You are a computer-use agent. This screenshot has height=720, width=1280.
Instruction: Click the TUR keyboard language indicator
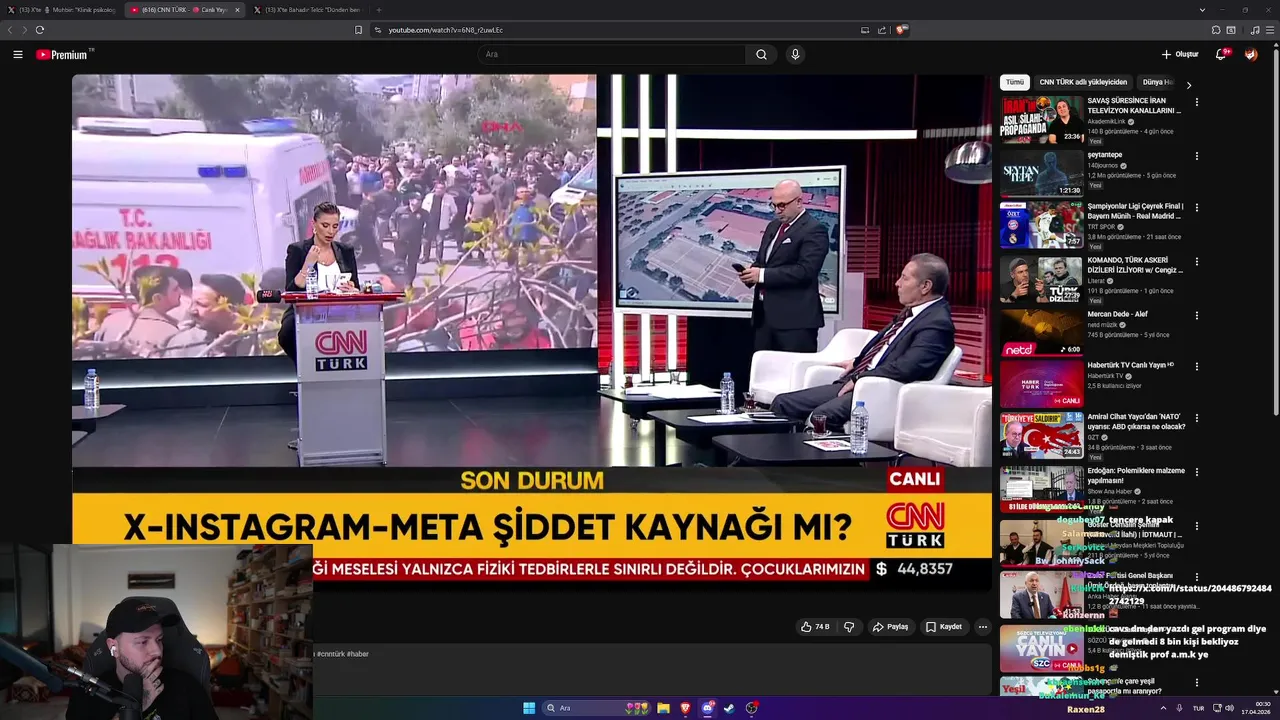click(1198, 708)
